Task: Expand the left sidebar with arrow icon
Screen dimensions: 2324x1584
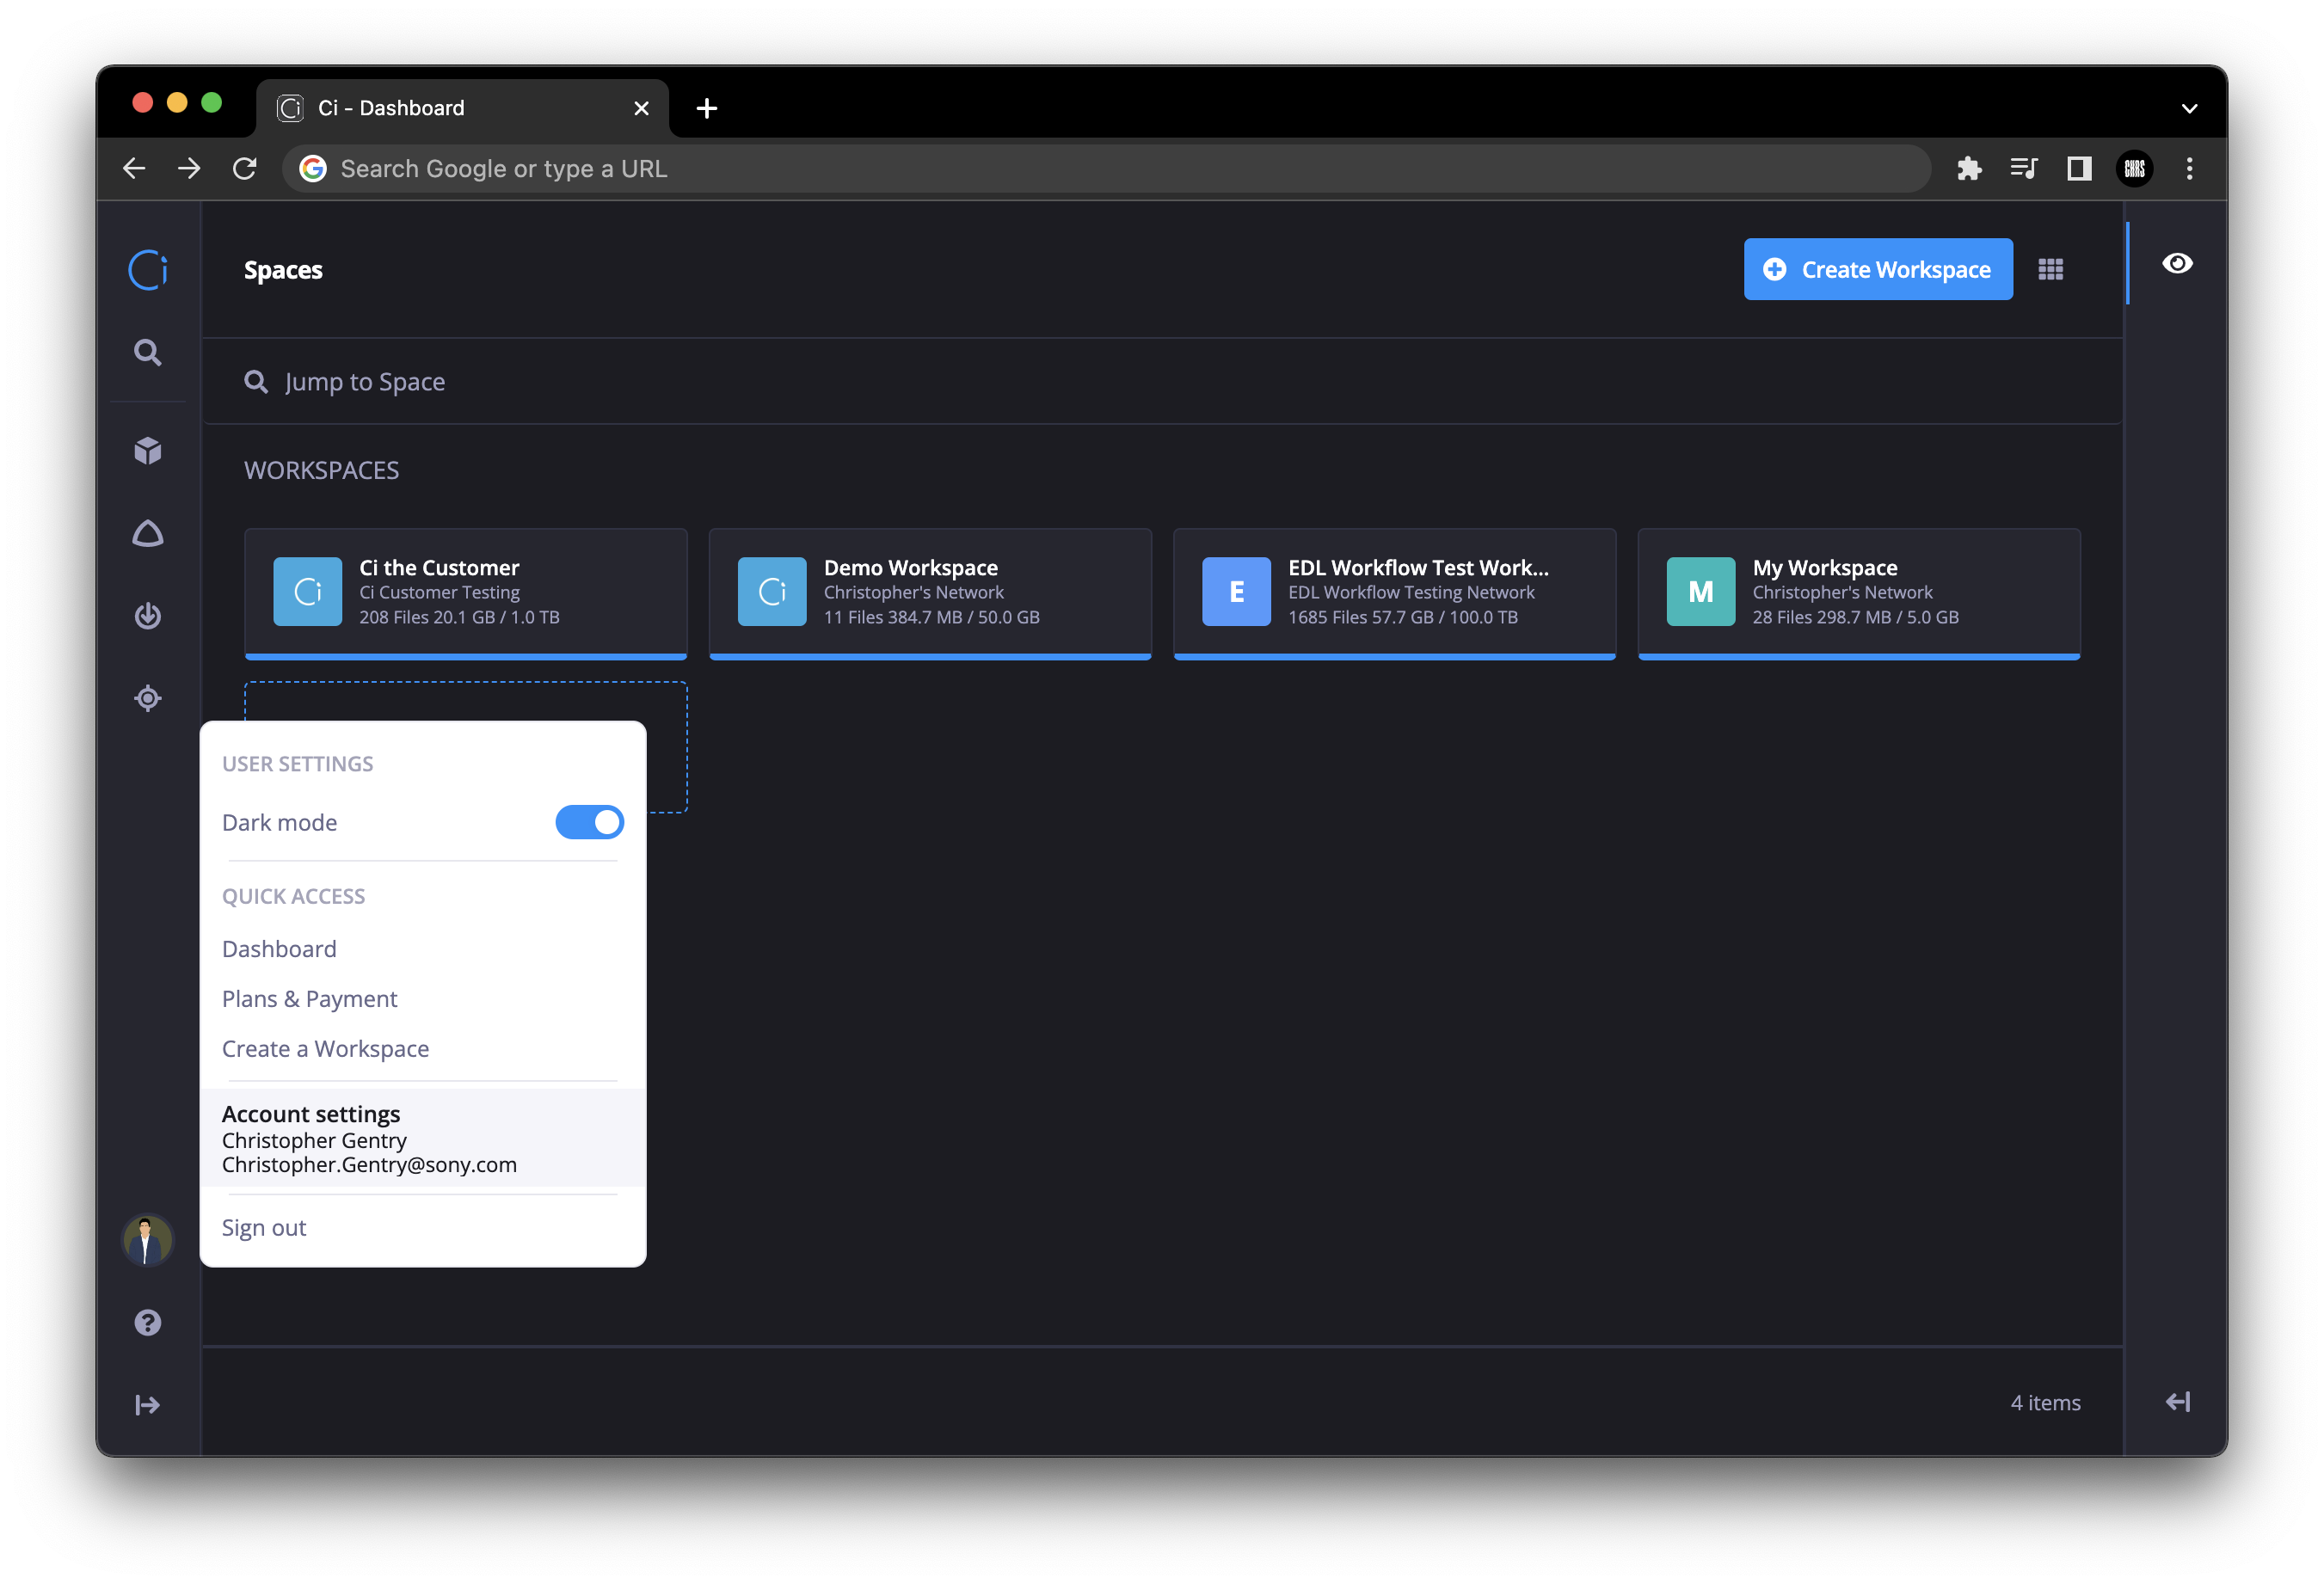Action: 148,1405
